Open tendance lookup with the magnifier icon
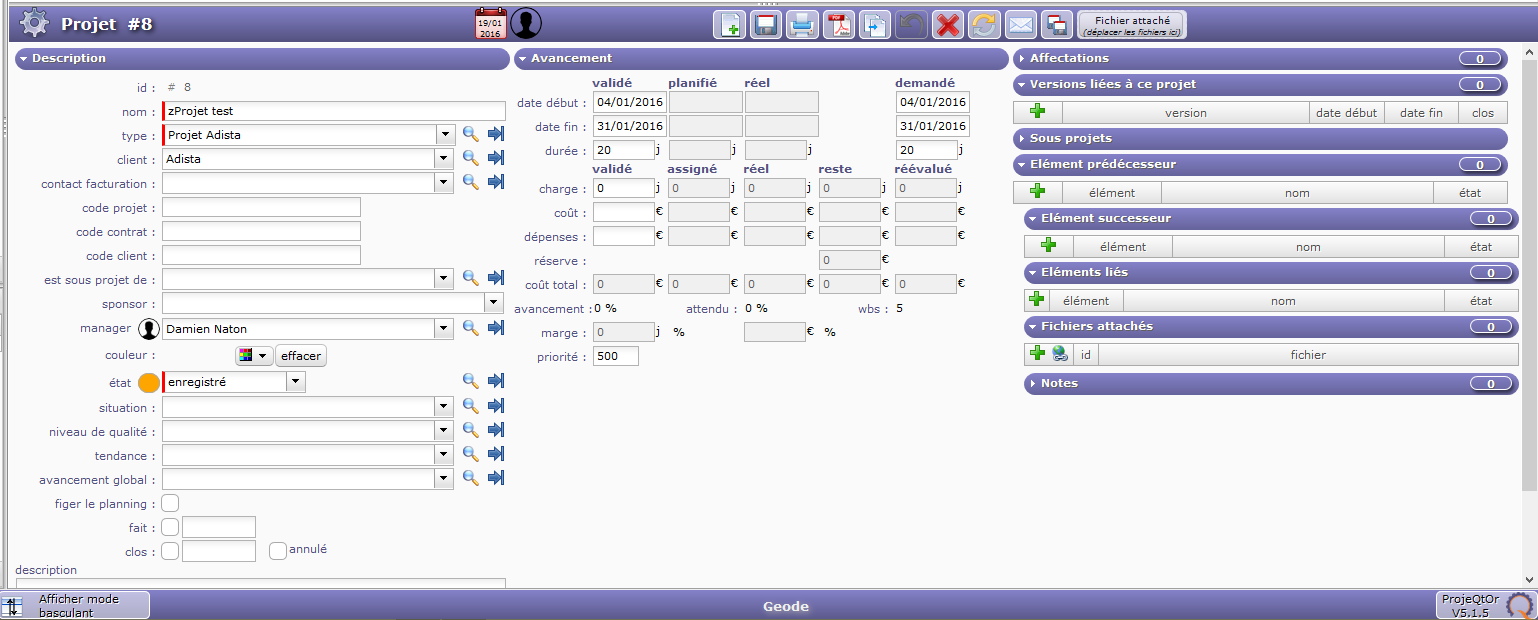The height and width of the screenshot is (620, 1538). pyautogui.click(x=471, y=454)
